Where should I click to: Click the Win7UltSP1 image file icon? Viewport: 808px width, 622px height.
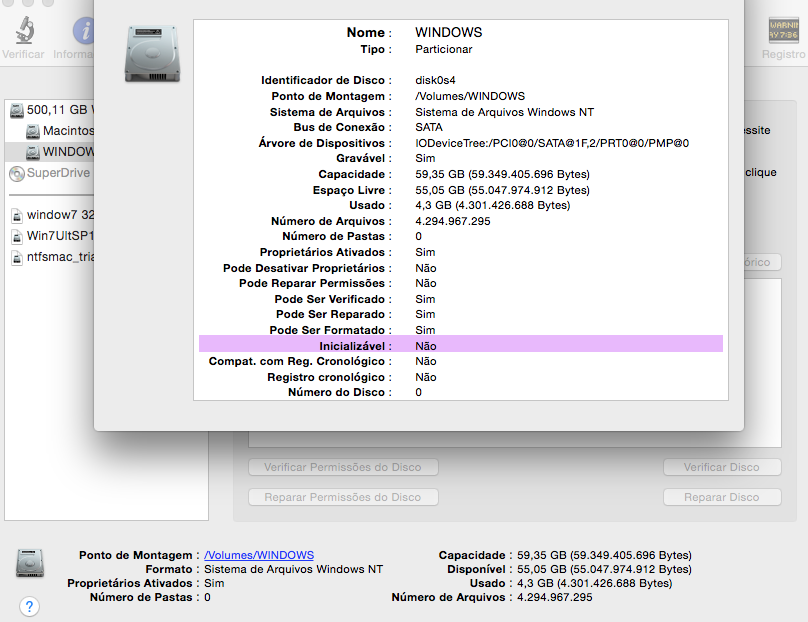click(17, 237)
